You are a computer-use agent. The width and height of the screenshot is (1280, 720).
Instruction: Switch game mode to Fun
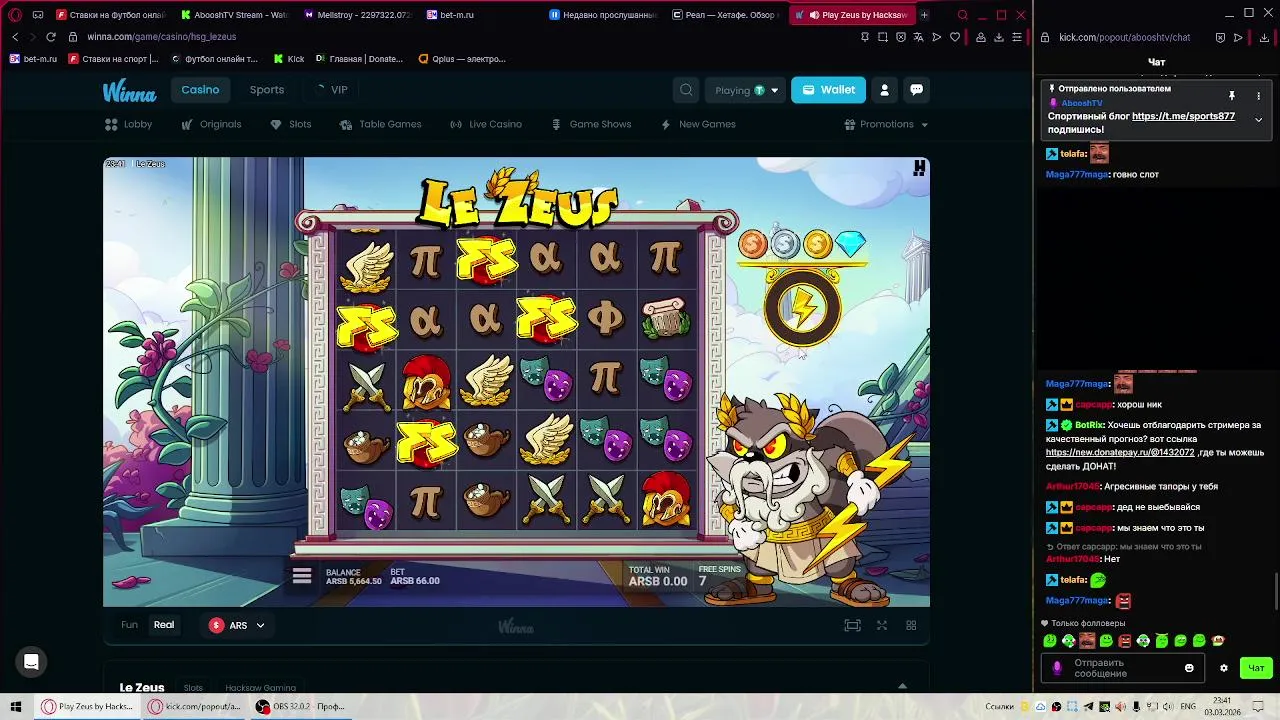(x=129, y=625)
